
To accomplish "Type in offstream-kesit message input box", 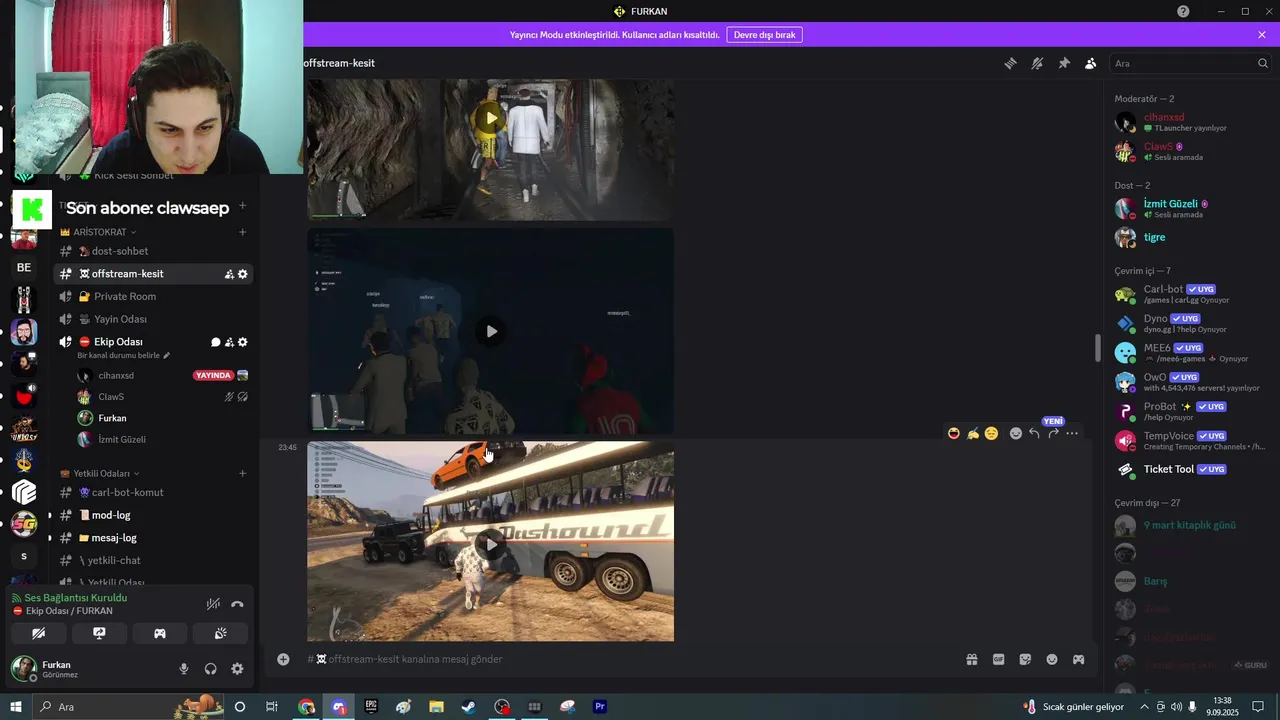I will [x=630, y=659].
